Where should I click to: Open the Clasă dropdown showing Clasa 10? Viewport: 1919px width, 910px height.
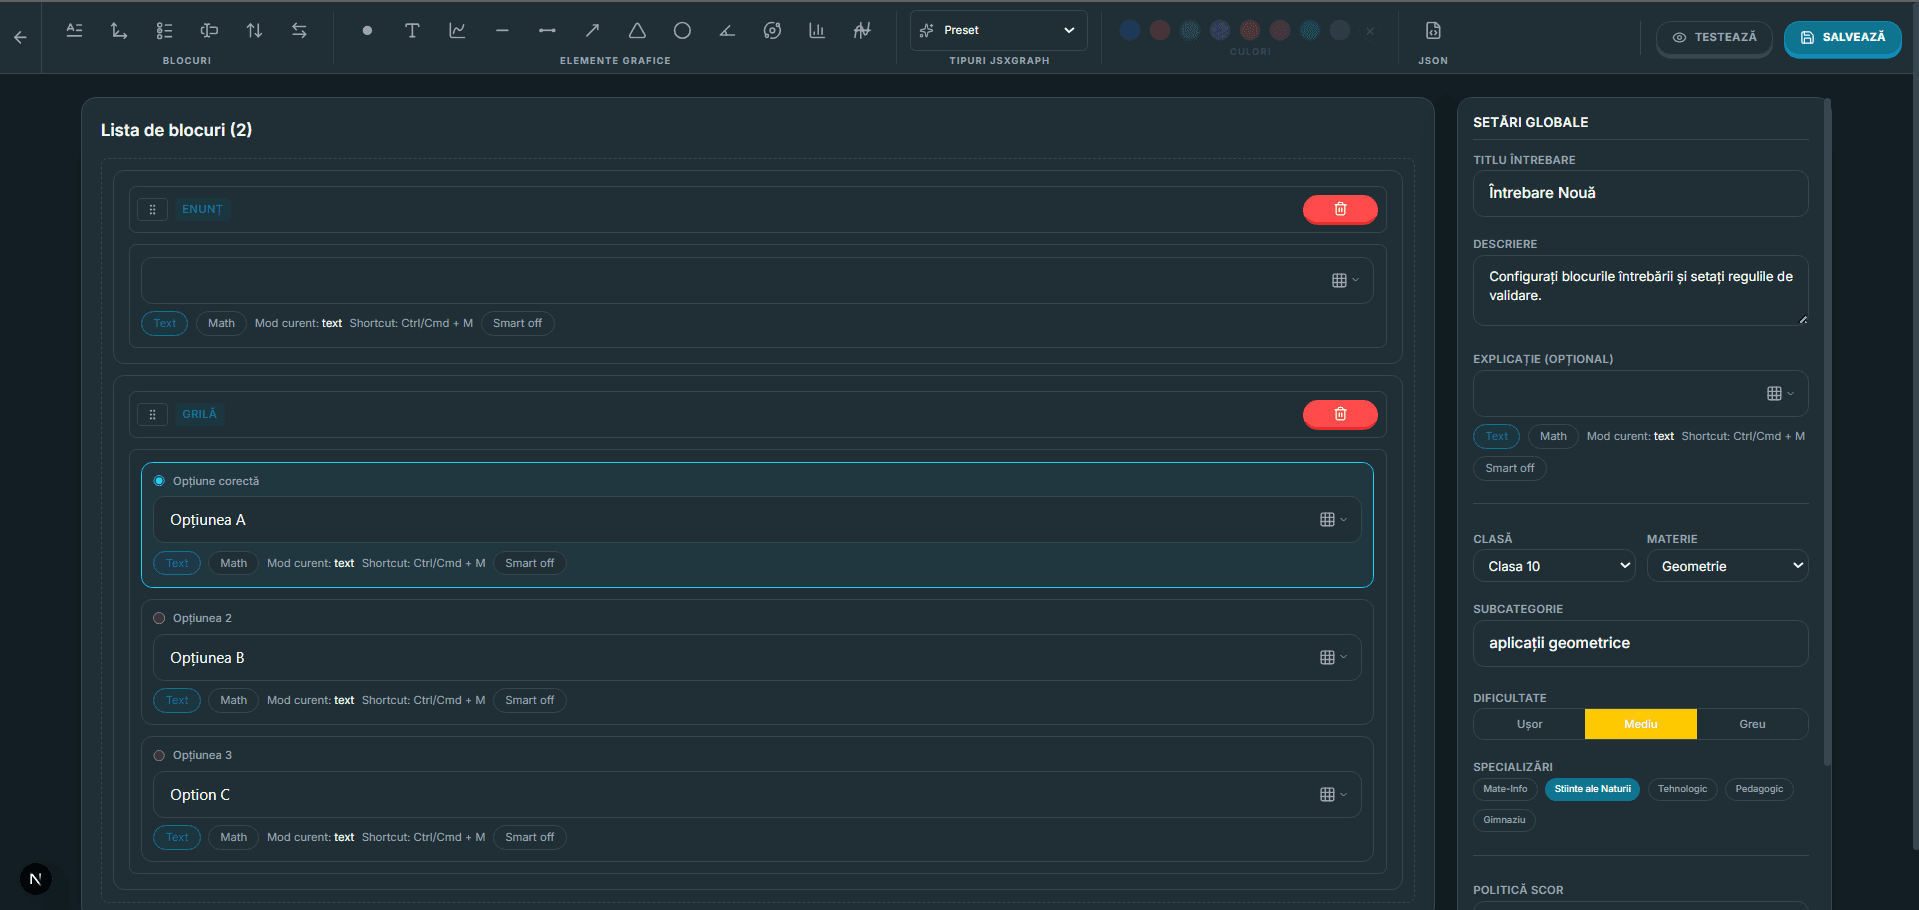pyautogui.click(x=1555, y=566)
